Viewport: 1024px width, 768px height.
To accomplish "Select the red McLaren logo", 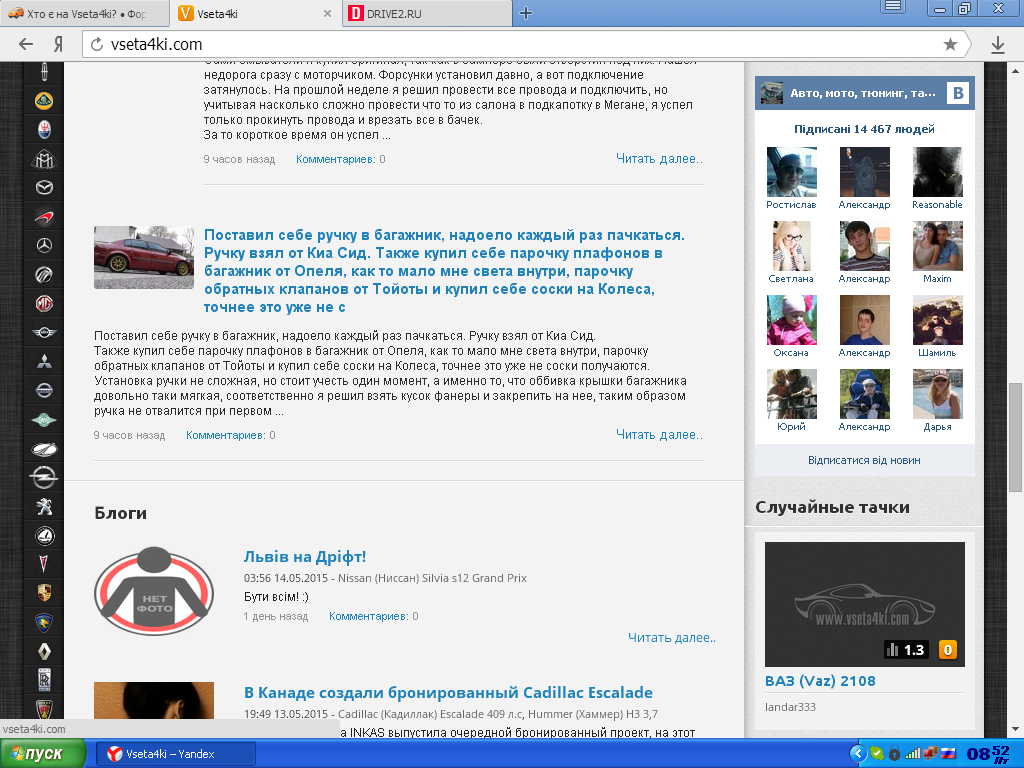I will 44,217.
